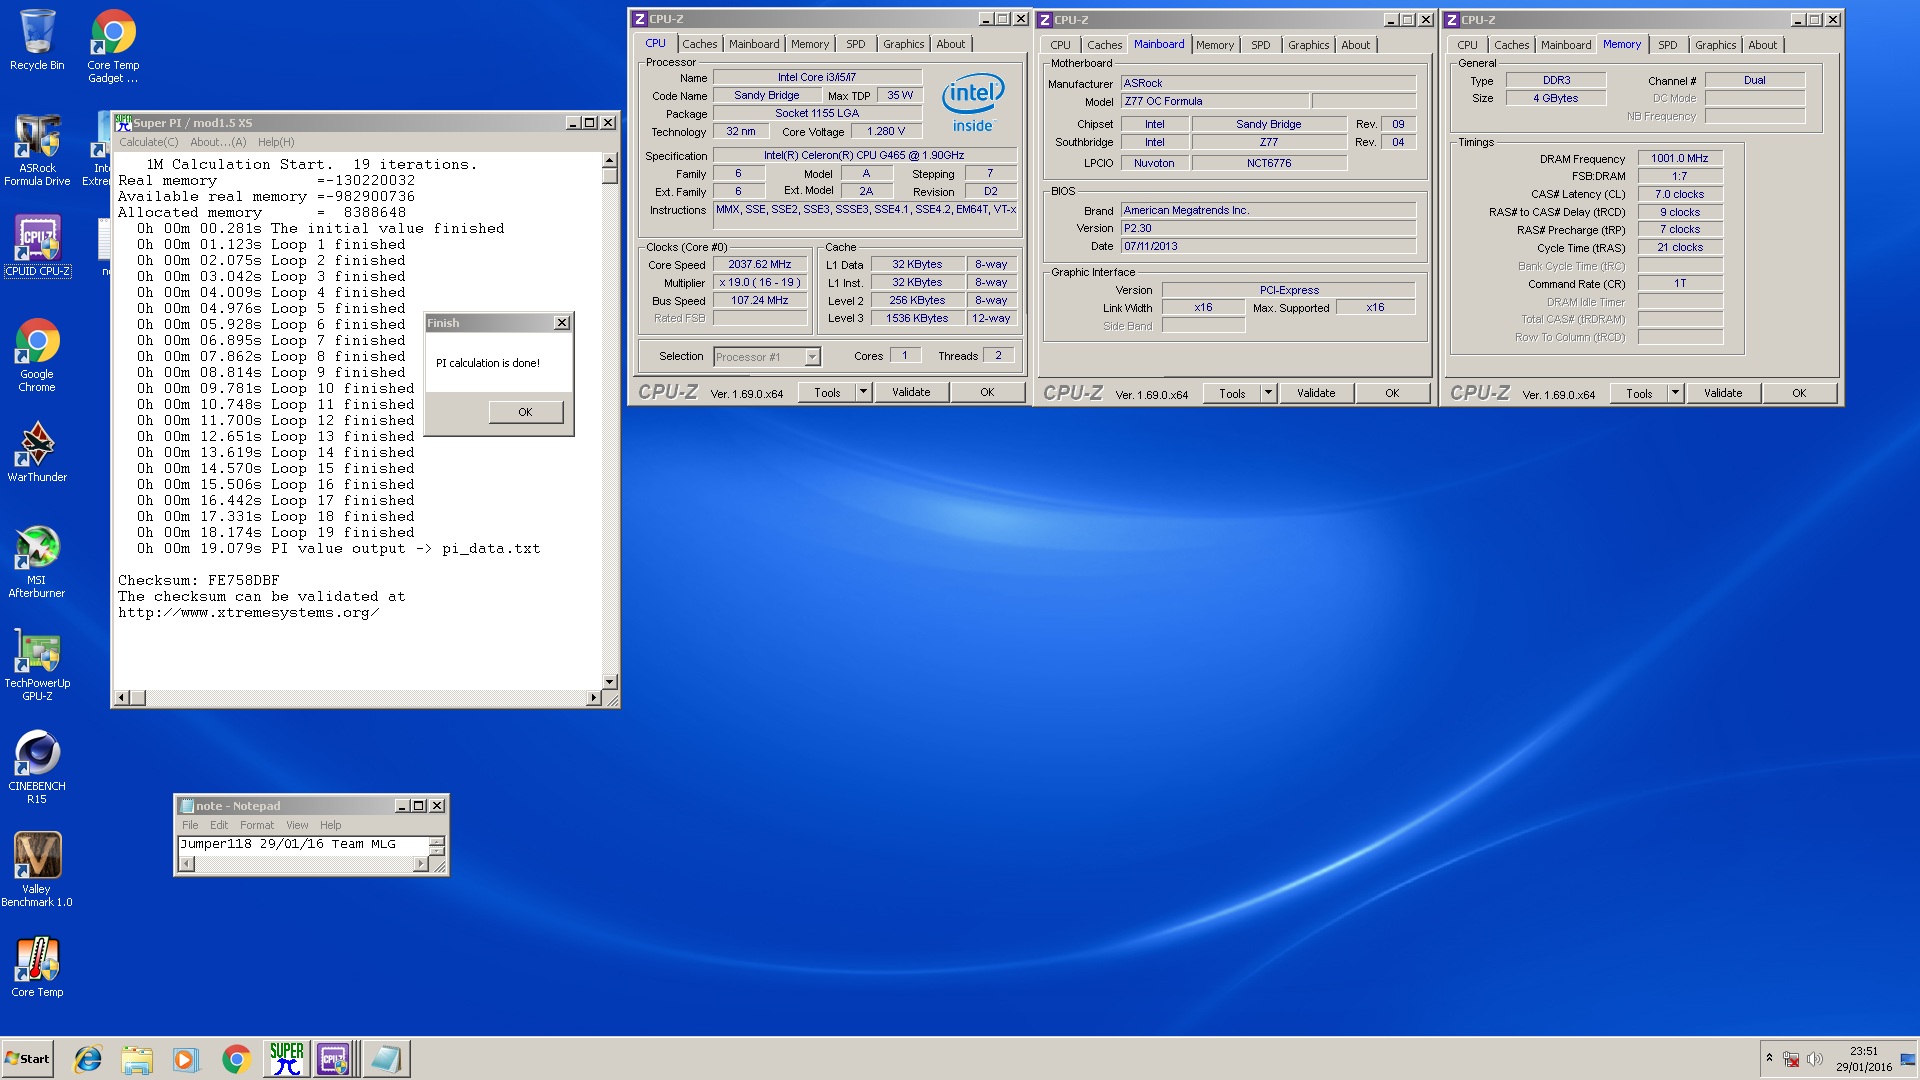1920x1080 pixels.
Task: Click Super PI vertical scrollbar down arrow
Action: point(609,682)
